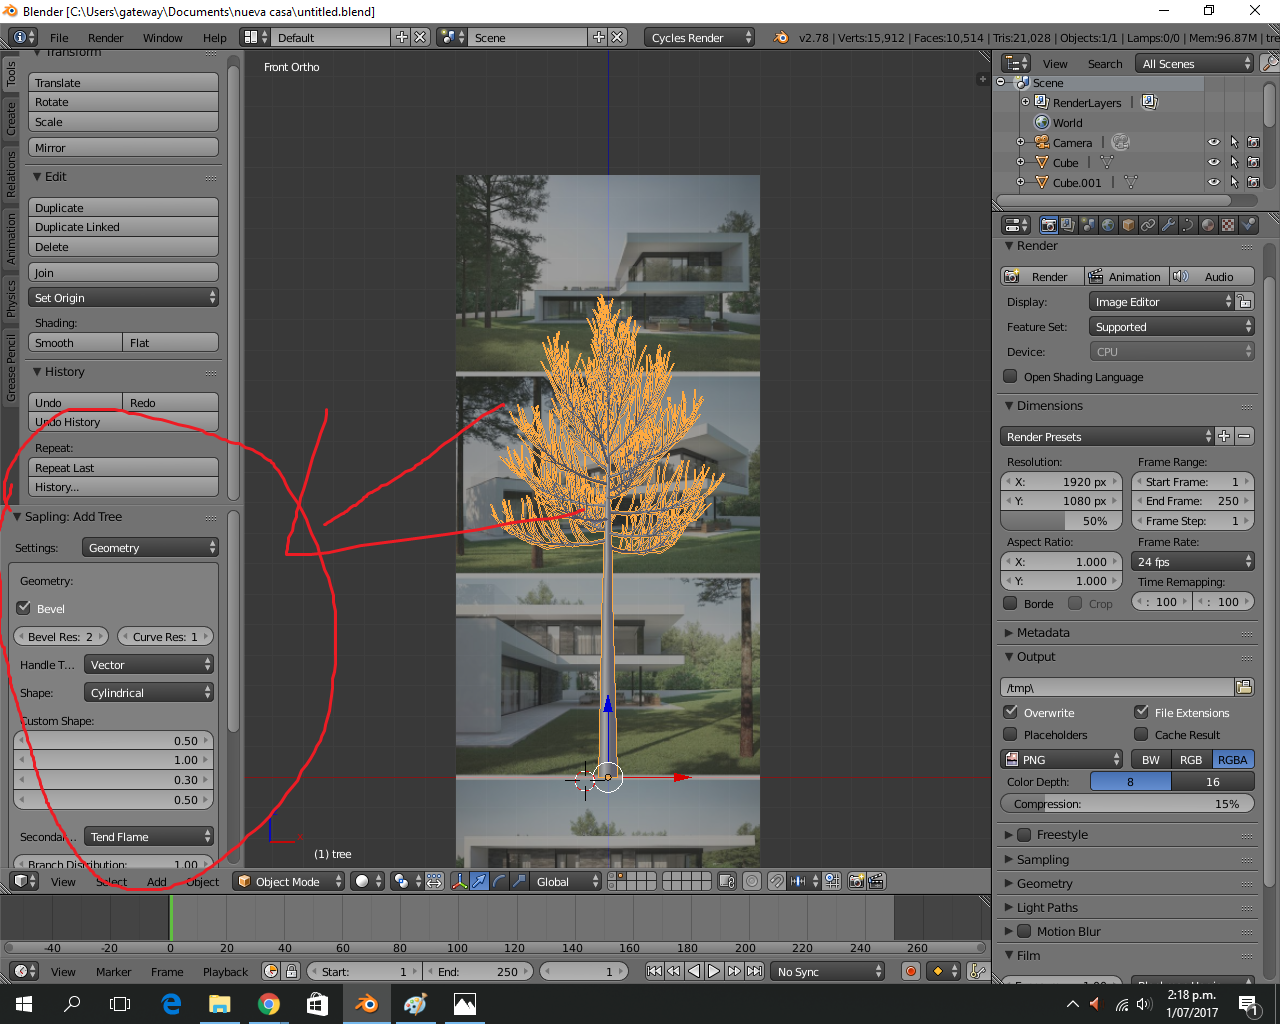Open the Constraints properties tab (chain icon)
The image size is (1280, 1024).
(1148, 225)
